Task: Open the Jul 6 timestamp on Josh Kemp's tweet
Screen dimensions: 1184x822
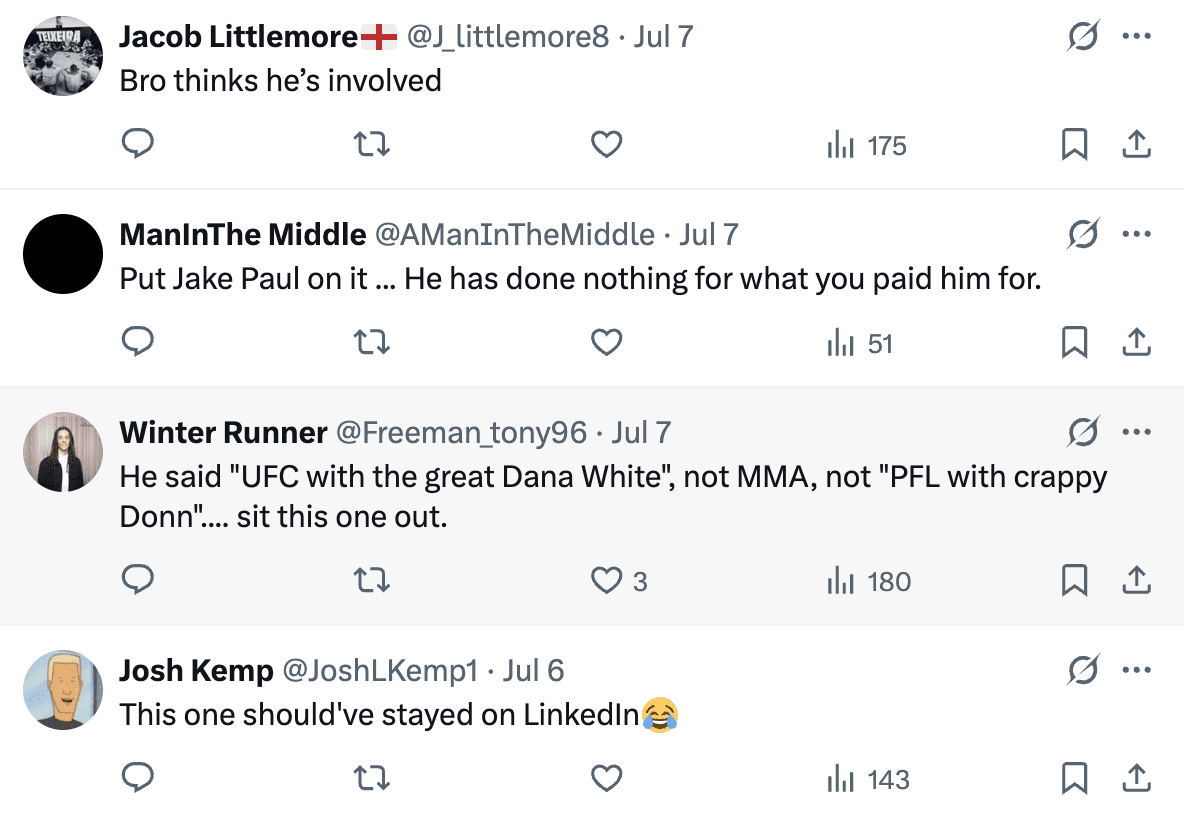Action: point(533,670)
